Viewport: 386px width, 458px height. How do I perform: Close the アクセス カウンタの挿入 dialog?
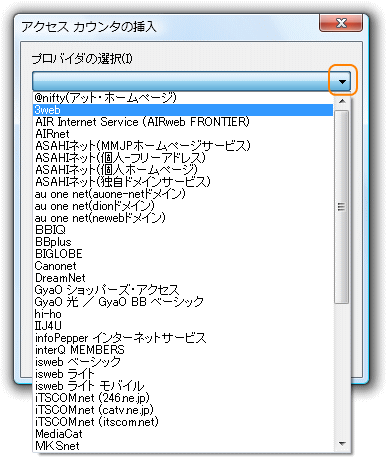coord(341,23)
